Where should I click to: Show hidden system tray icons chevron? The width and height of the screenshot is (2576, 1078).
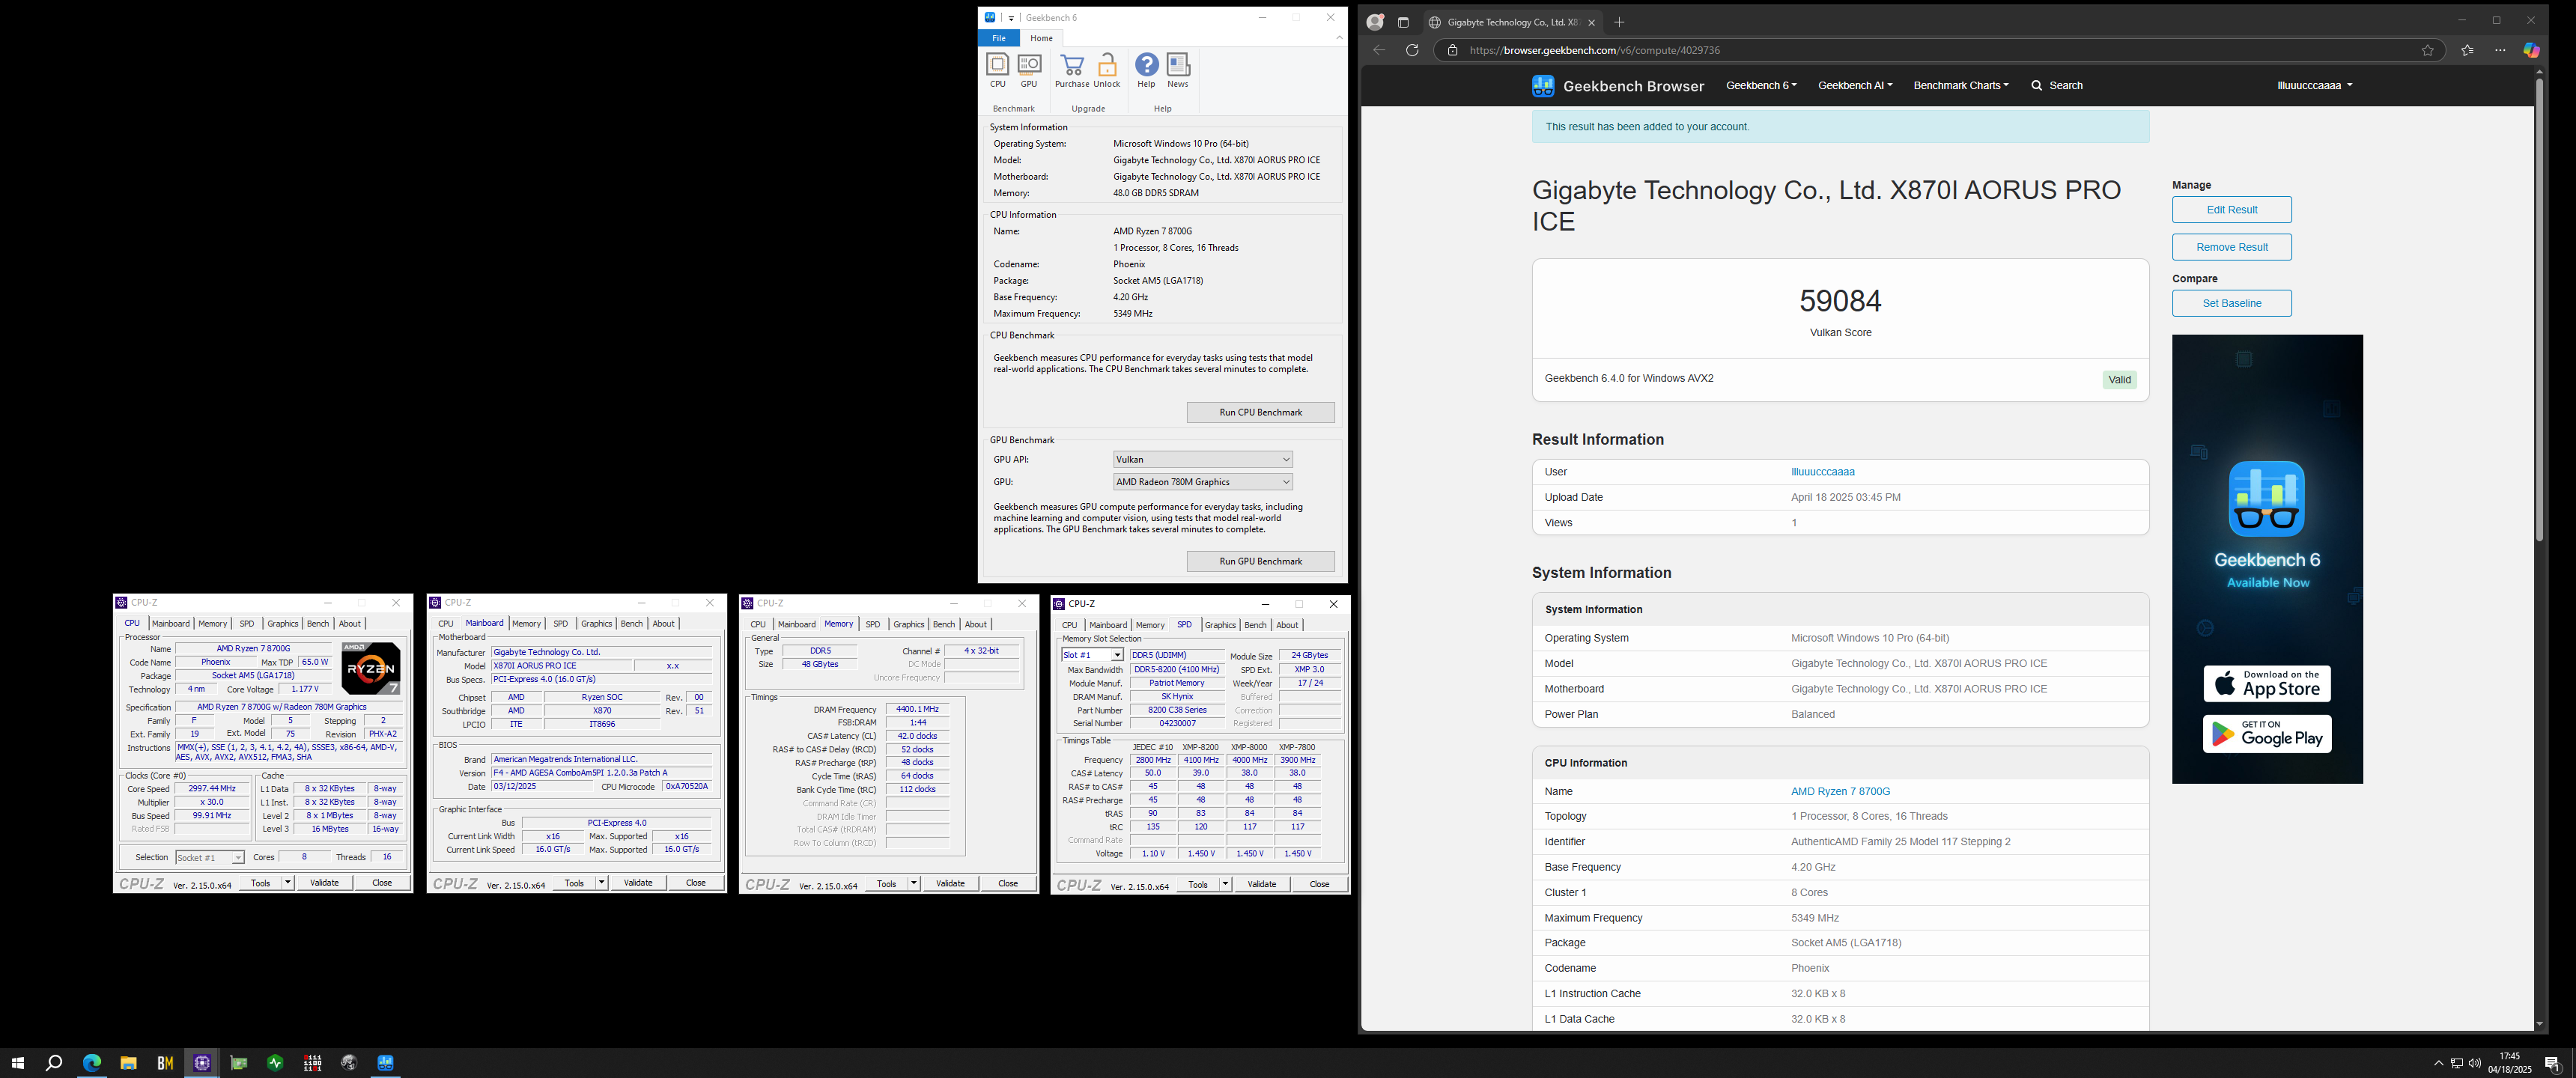click(x=2438, y=1063)
